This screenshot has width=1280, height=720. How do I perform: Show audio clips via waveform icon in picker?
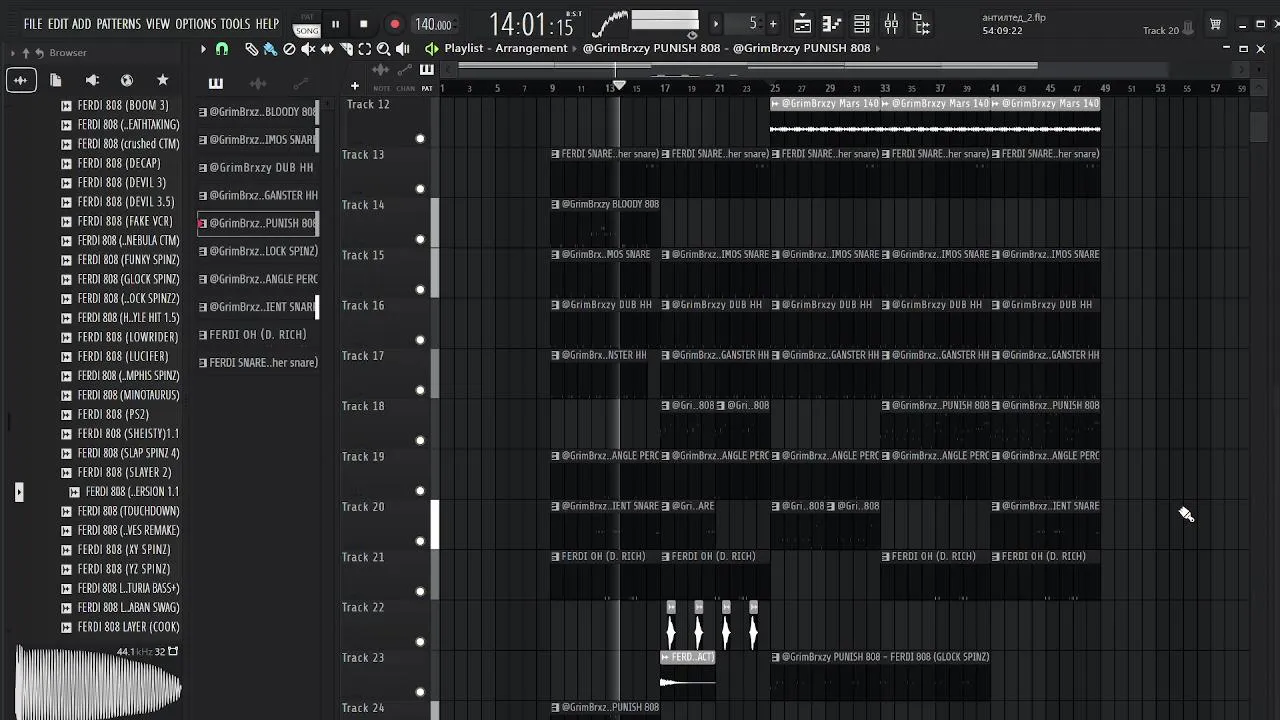(258, 83)
